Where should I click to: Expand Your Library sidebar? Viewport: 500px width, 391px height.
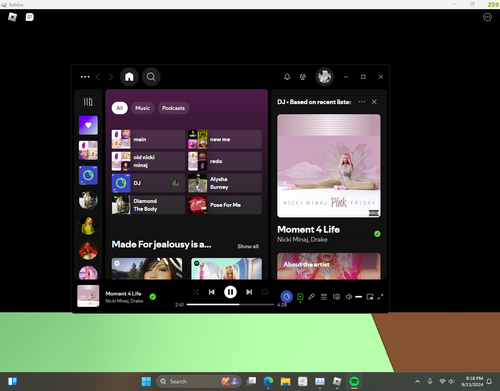[88, 102]
